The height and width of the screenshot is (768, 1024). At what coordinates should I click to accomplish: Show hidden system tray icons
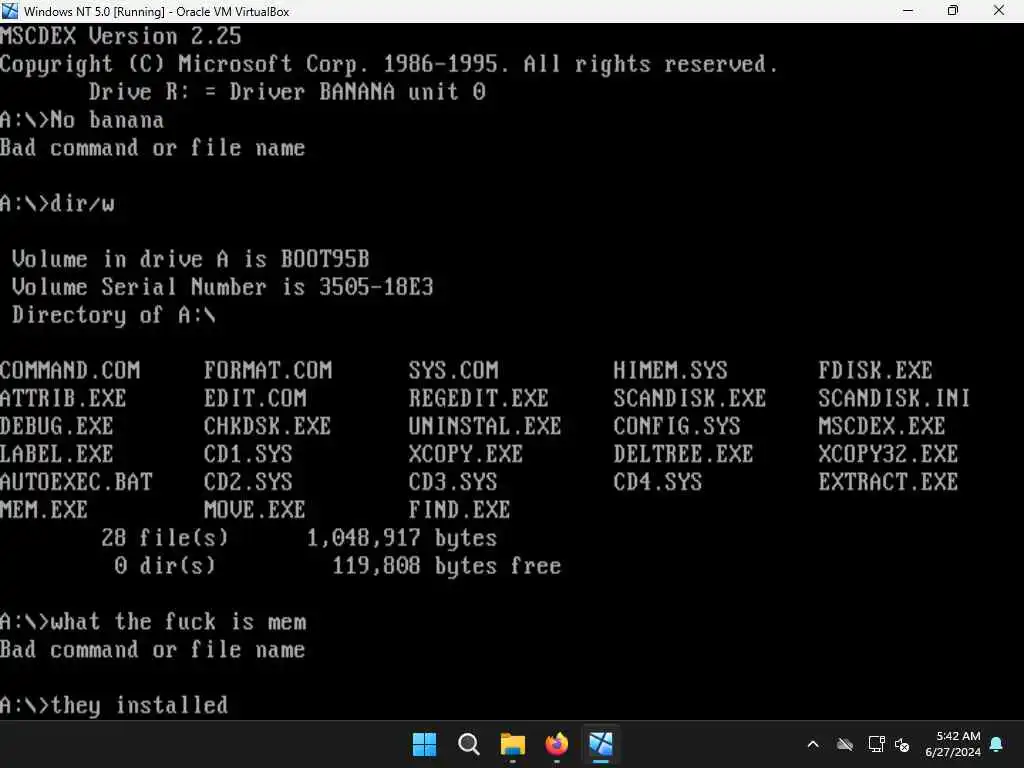coord(813,744)
